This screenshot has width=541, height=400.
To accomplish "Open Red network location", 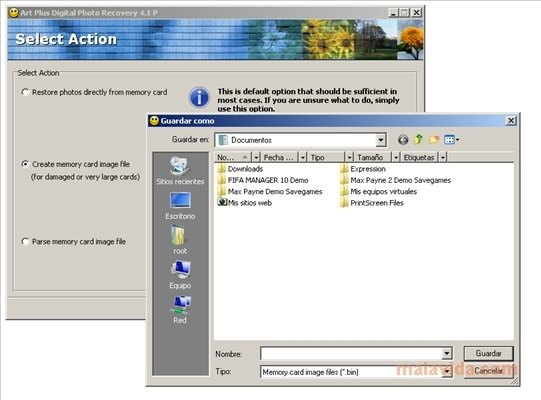I will tap(180, 310).
